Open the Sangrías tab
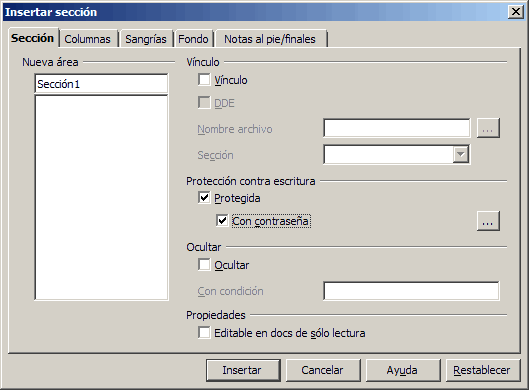 pos(146,39)
